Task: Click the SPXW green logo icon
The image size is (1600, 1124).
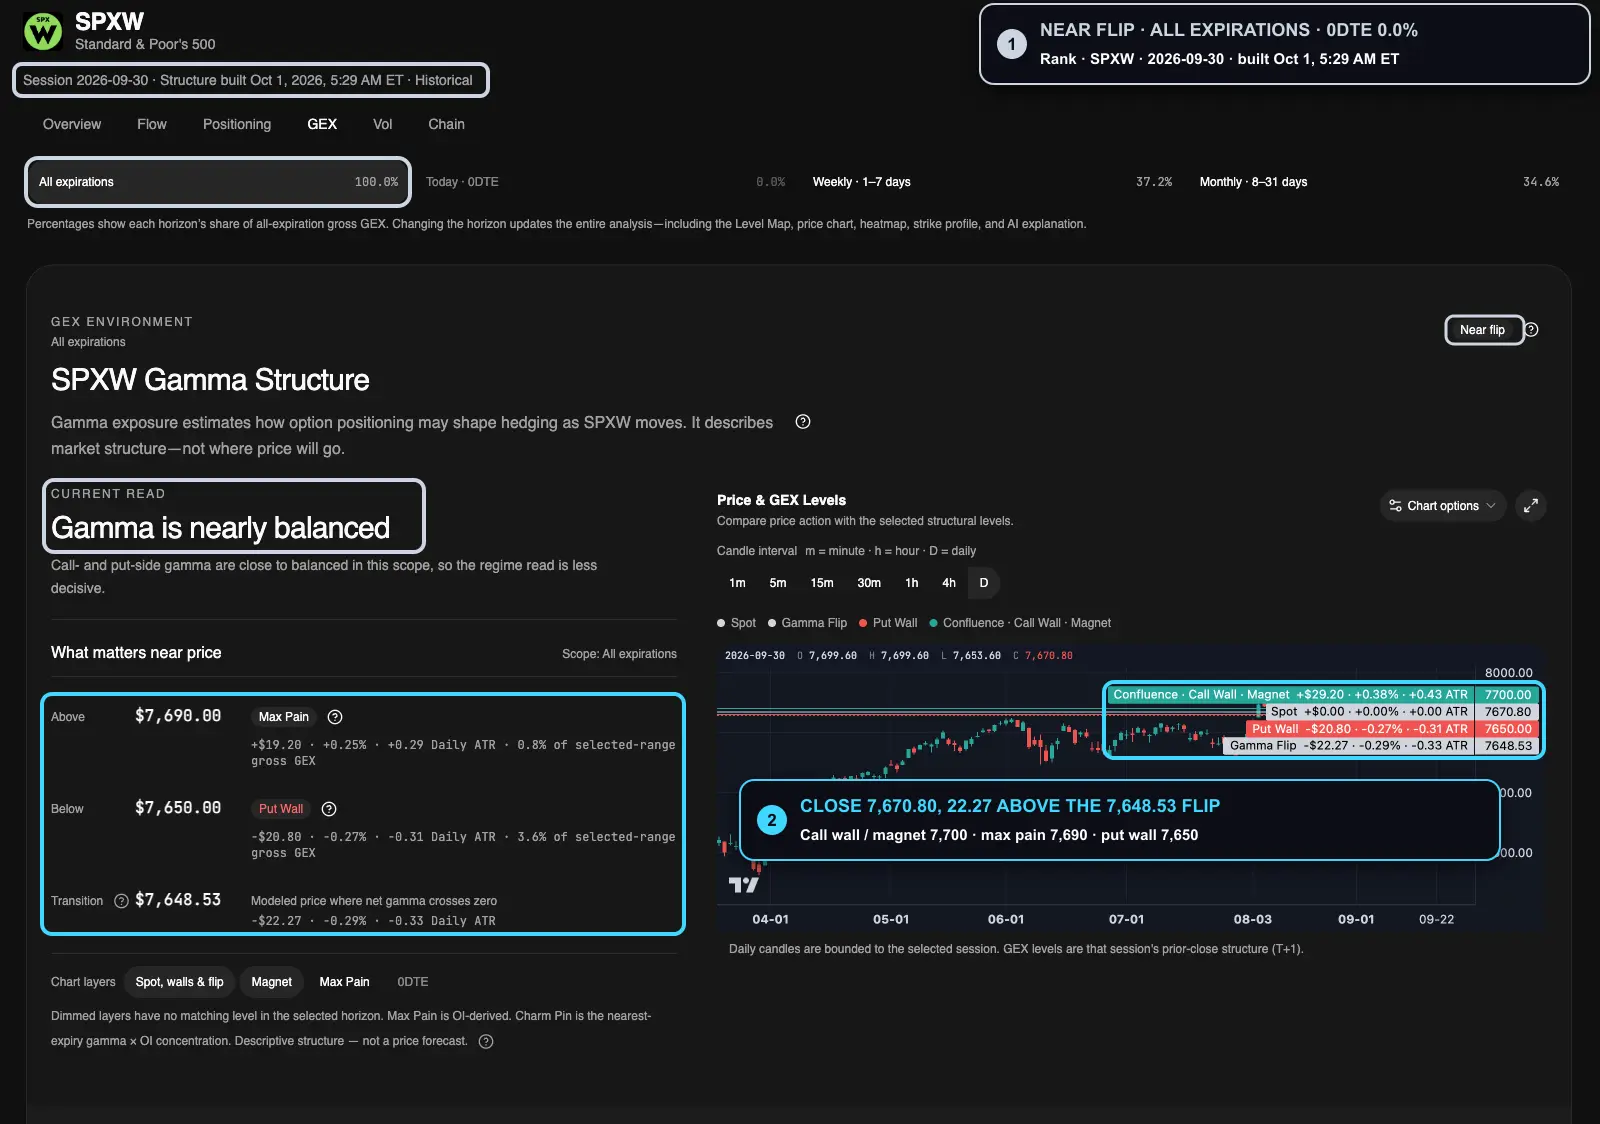Action: 43,31
